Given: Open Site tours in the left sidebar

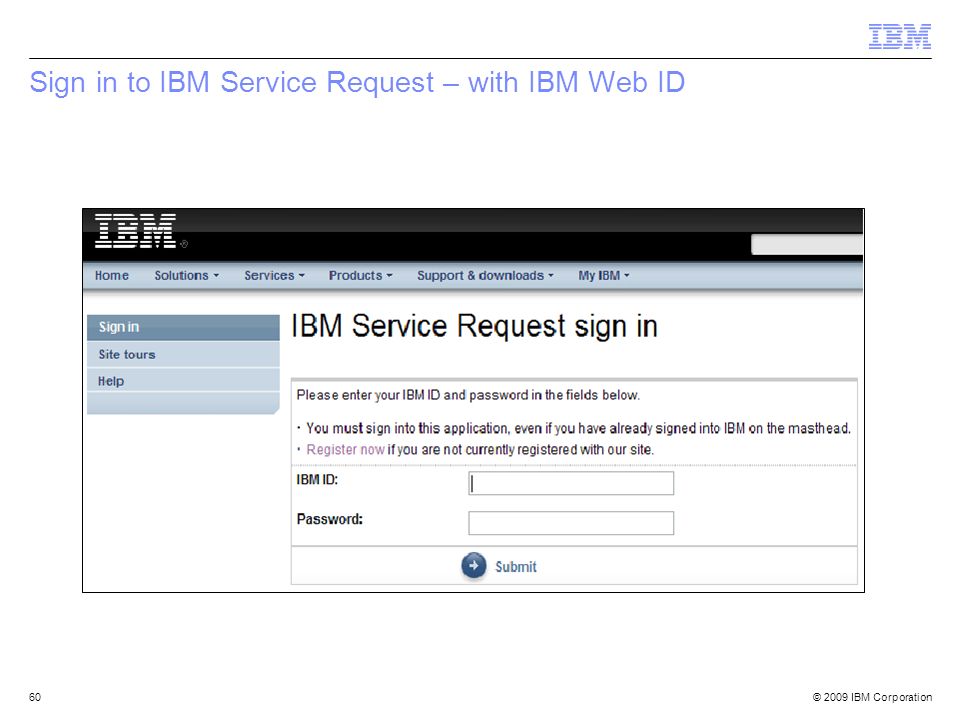Looking at the screenshot, I should (x=183, y=354).
